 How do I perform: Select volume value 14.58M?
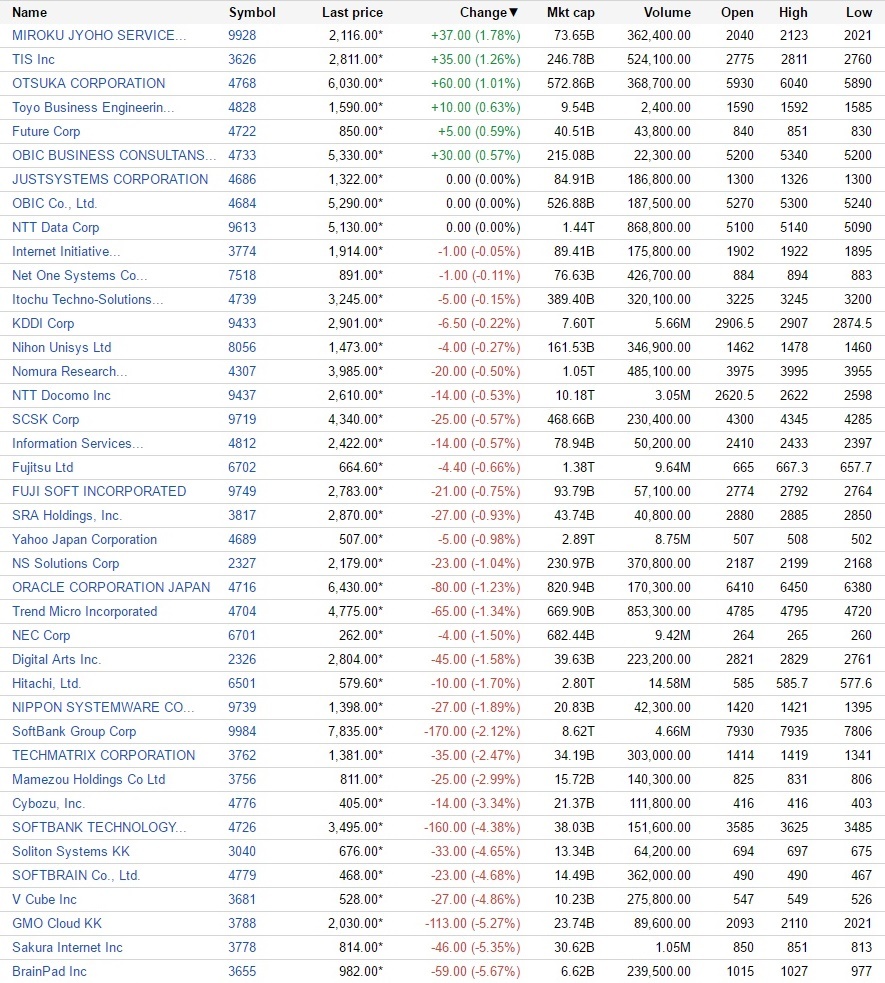669,683
